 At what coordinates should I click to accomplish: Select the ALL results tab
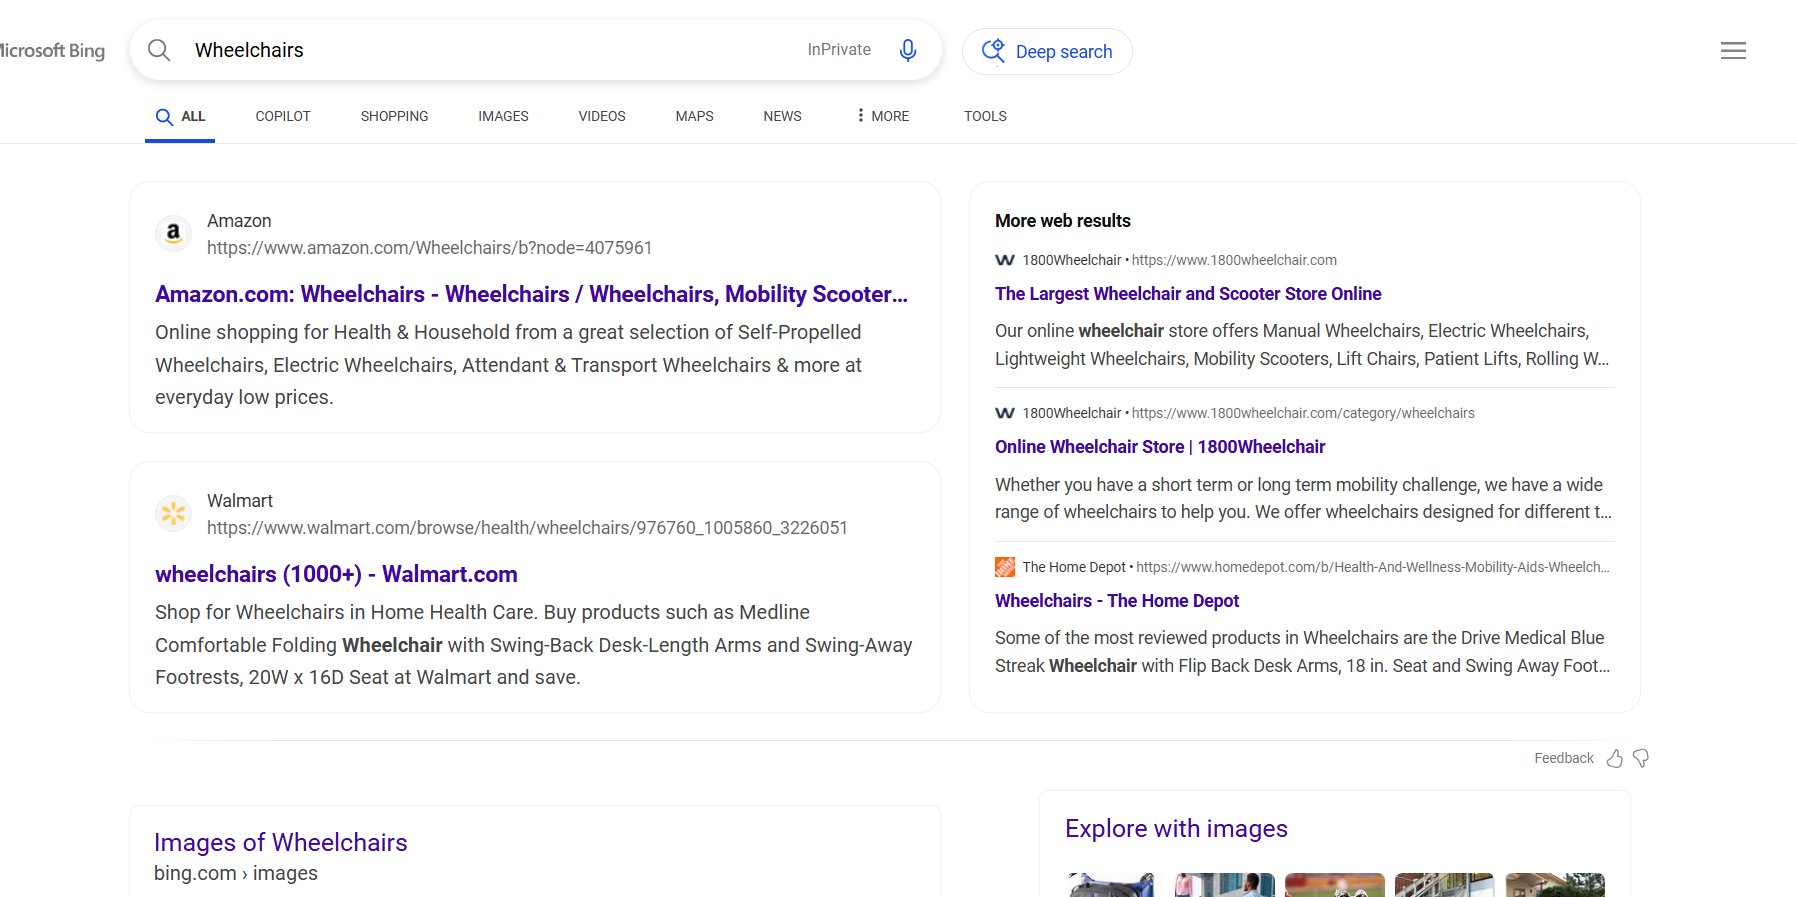tap(180, 116)
